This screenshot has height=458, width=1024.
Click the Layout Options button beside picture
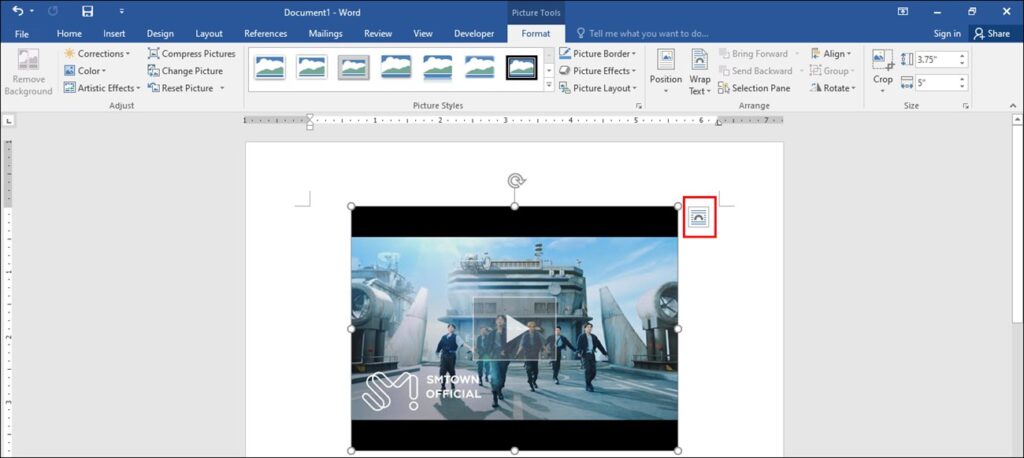click(x=699, y=217)
